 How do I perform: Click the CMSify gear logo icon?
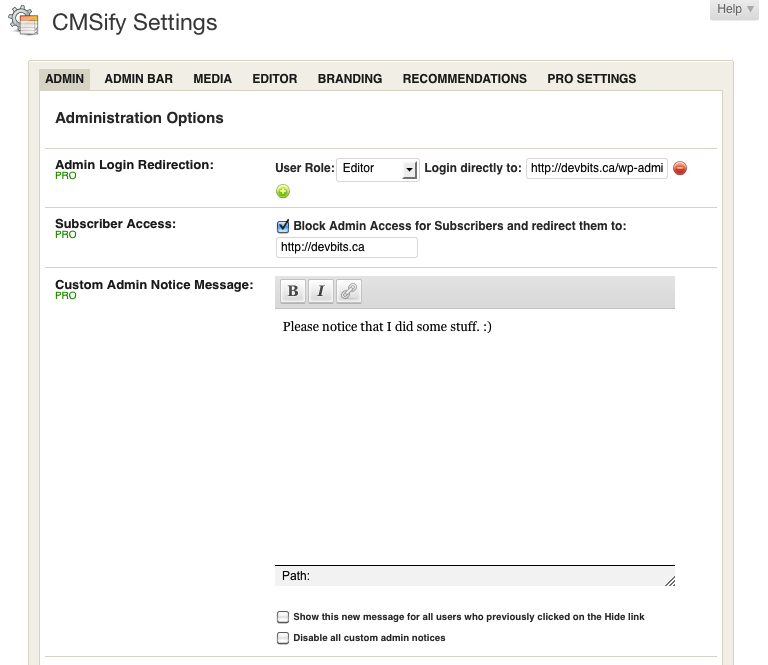click(24, 21)
